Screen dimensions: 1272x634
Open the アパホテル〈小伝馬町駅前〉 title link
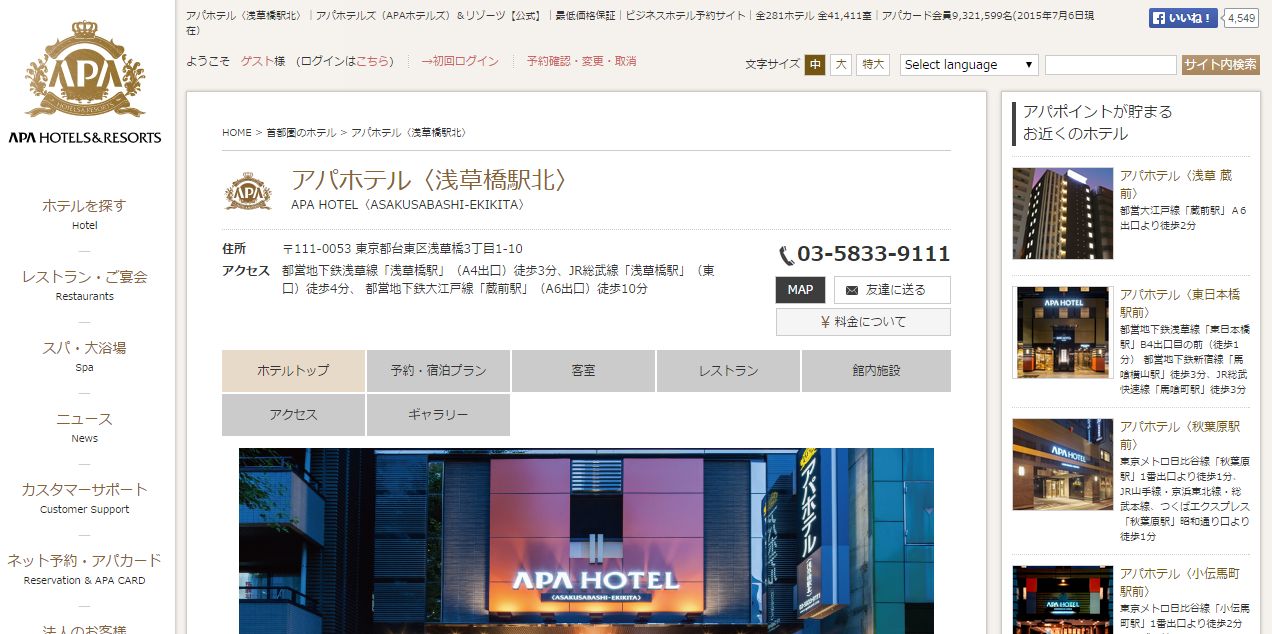(x=1180, y=583)
